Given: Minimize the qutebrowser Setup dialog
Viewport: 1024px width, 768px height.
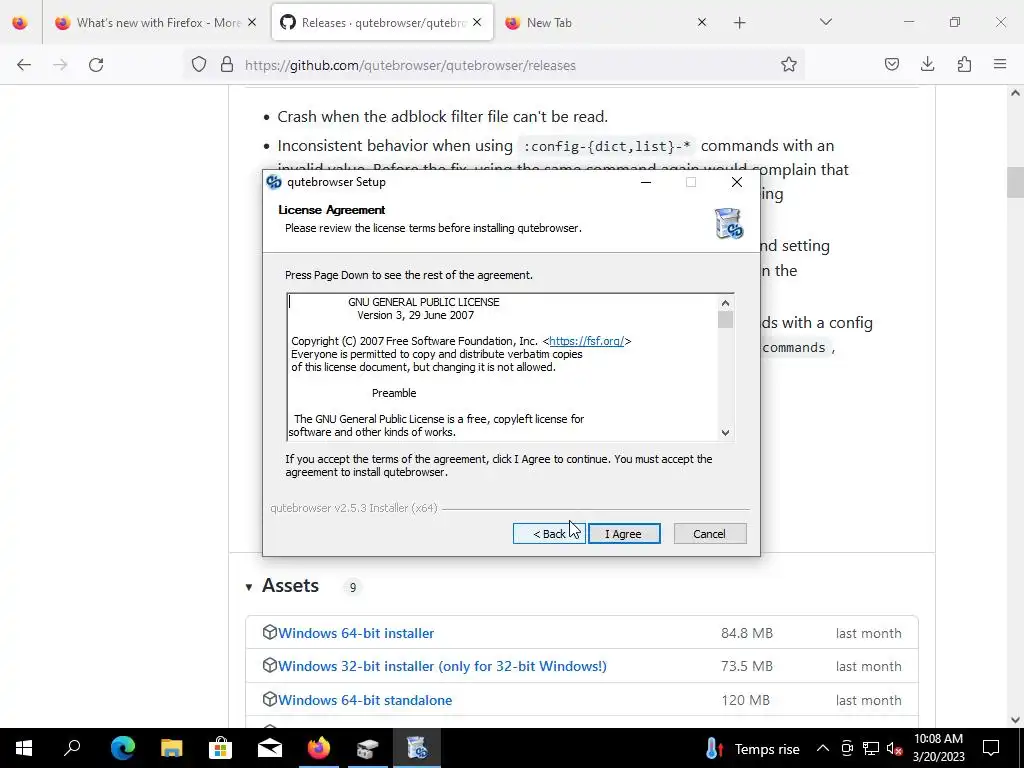Looking at the screenshot, I should pyautogui.click(x=646, y=182).
